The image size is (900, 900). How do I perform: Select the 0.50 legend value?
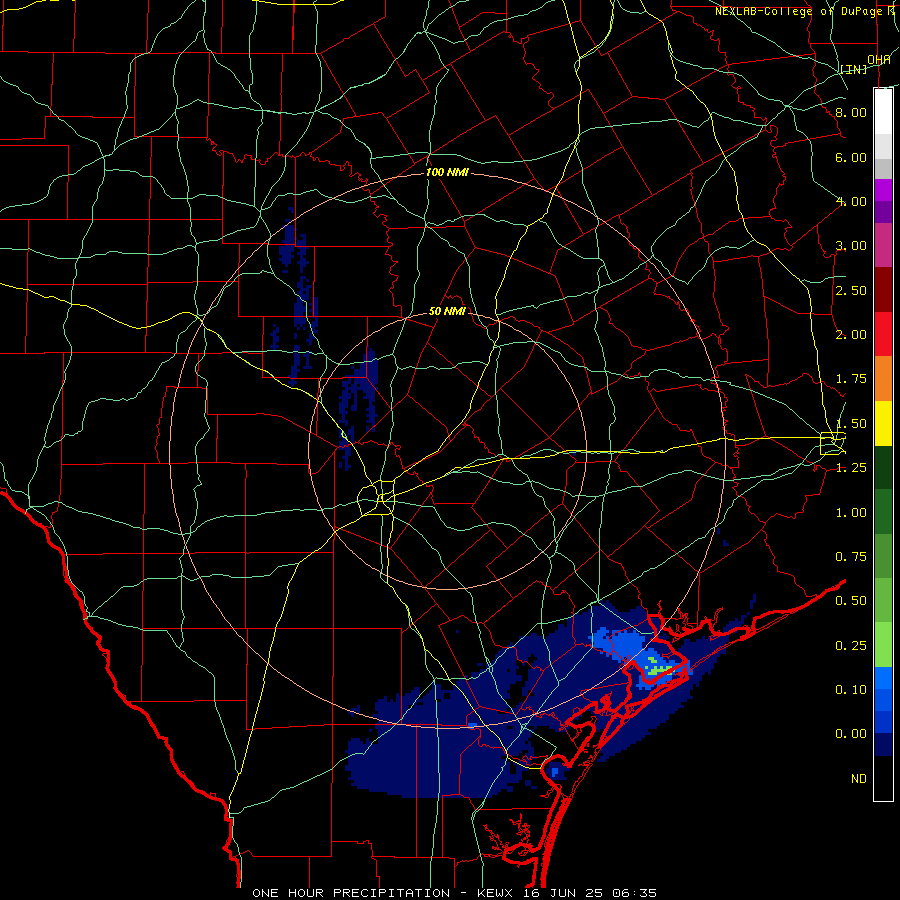[851, 601]
